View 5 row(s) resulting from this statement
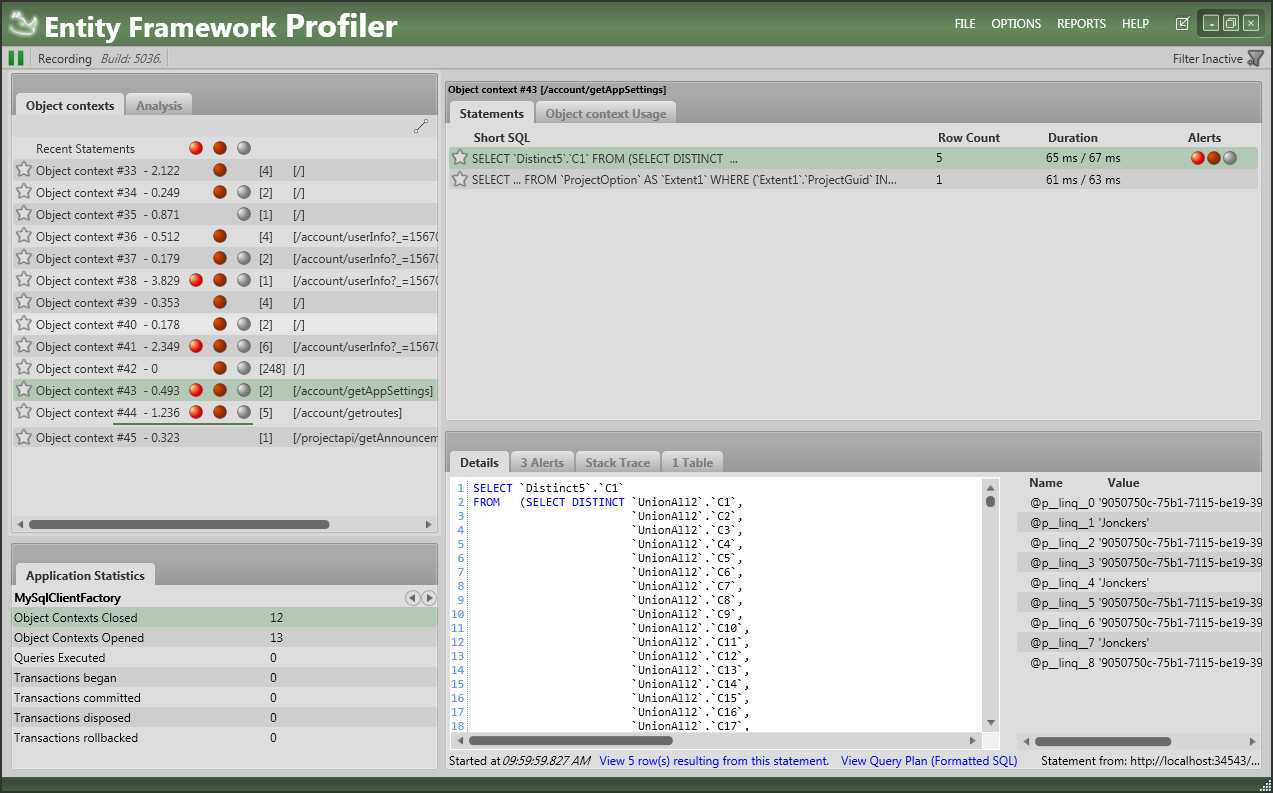1273x793 pixels. [714, 761]
